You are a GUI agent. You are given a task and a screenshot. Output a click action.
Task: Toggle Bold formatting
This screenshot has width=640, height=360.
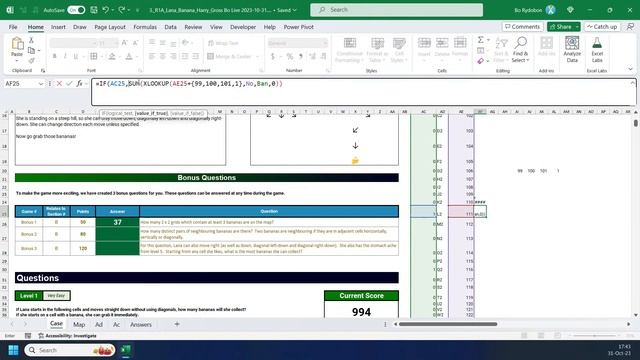[54, 56]
